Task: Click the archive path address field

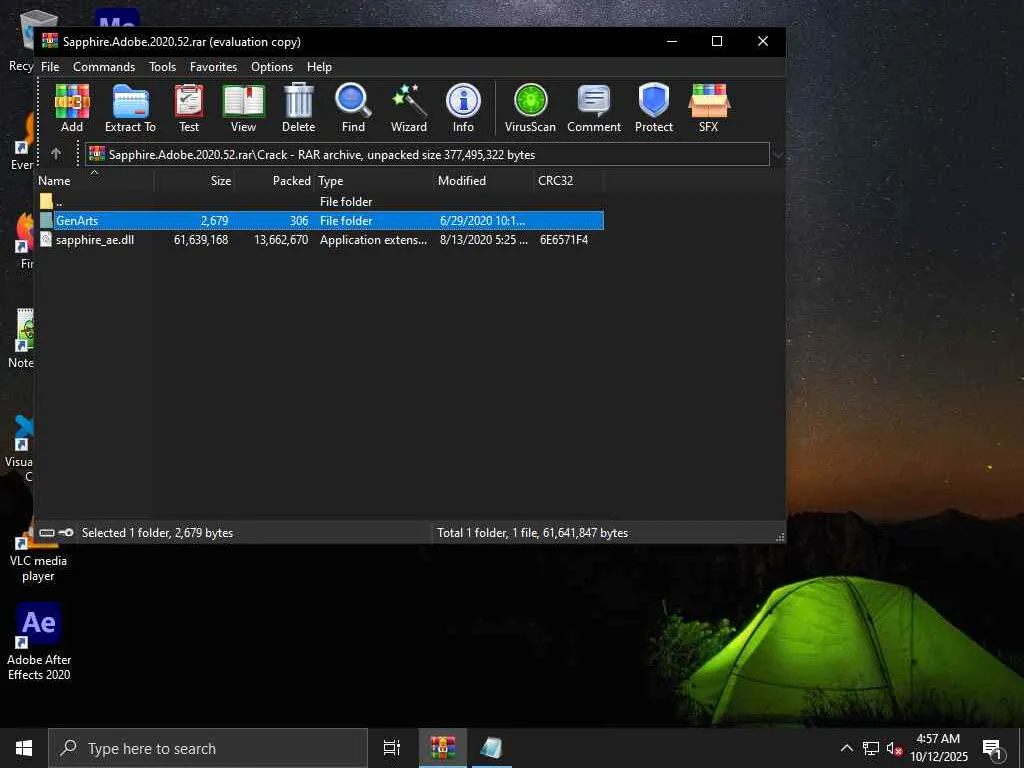Action: pos(427,155)
